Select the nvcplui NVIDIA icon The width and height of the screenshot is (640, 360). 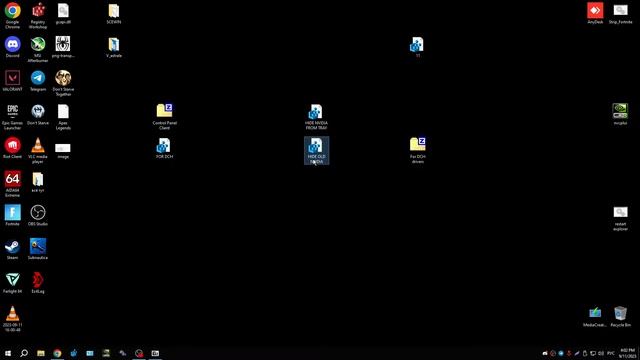(x=620, y=114)
